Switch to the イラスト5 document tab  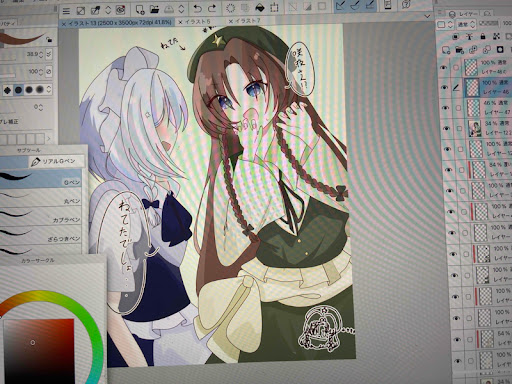[x=194, y=22]
